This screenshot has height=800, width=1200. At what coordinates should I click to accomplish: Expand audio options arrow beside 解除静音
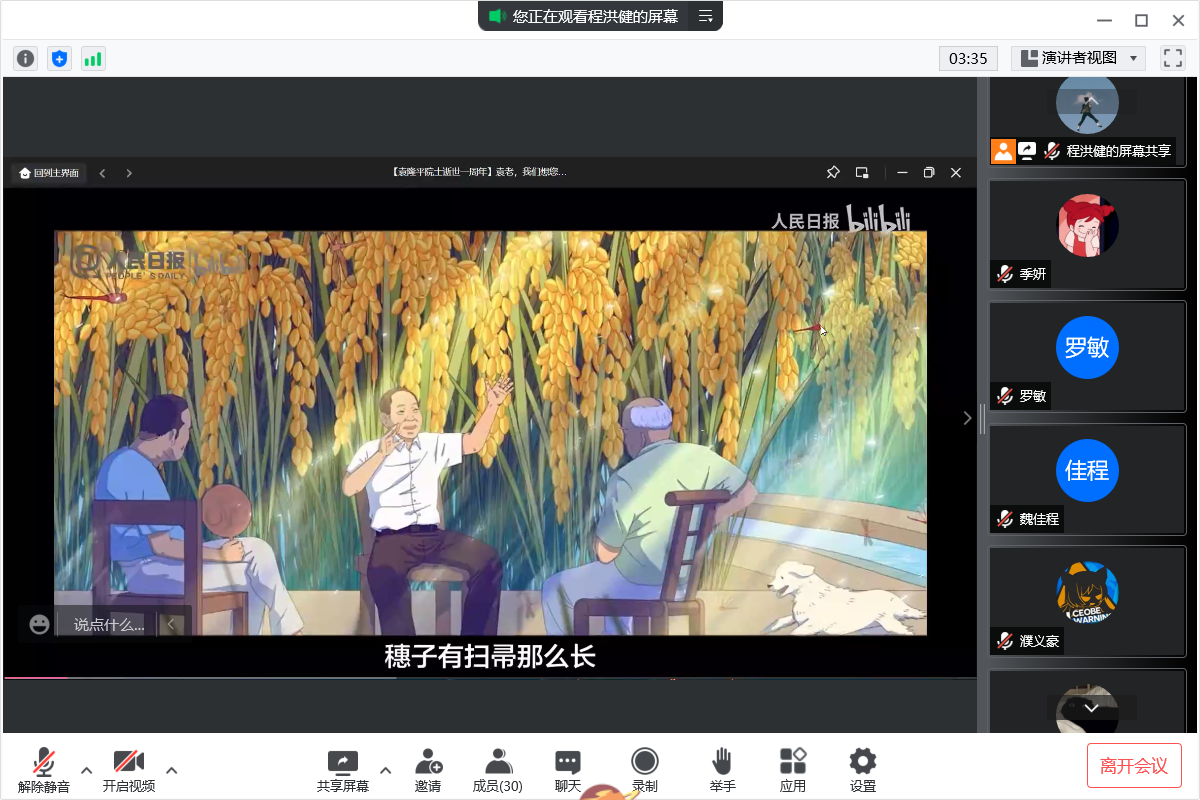[x=87, y=770]
